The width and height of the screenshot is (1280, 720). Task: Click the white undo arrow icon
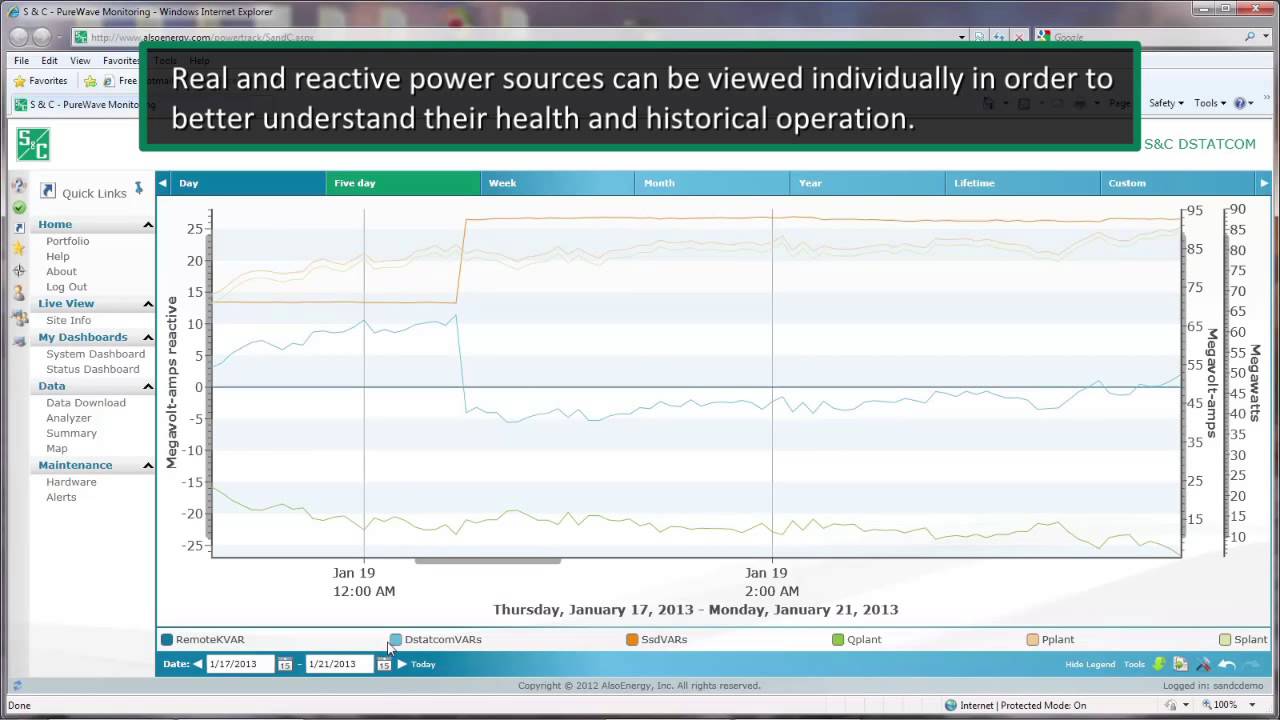point(1227,664)
